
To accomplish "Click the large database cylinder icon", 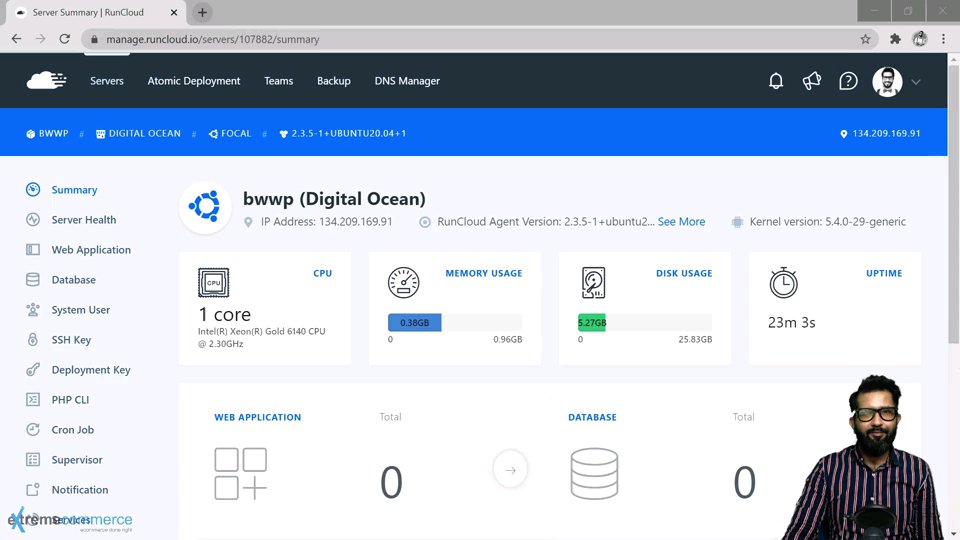I will pos(594,473).
